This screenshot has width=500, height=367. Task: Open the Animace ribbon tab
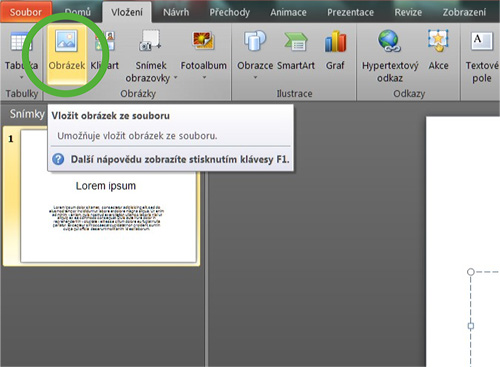tap(288, 12)
